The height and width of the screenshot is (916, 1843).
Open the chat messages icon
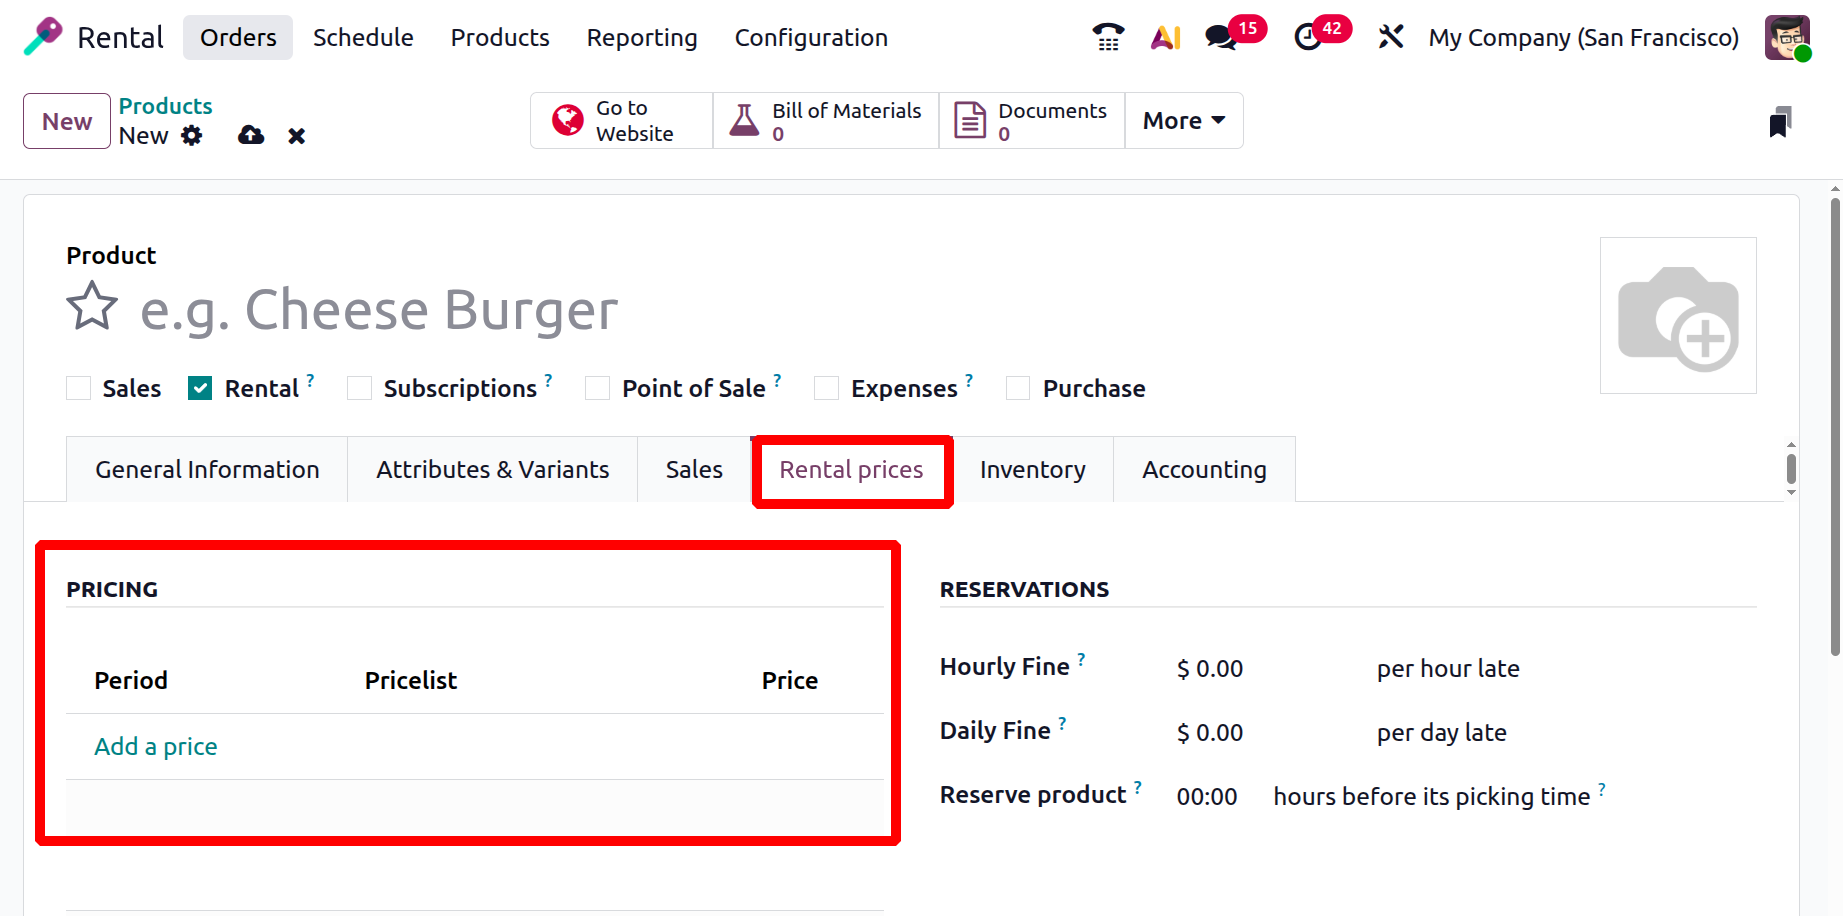(1221, 38)
